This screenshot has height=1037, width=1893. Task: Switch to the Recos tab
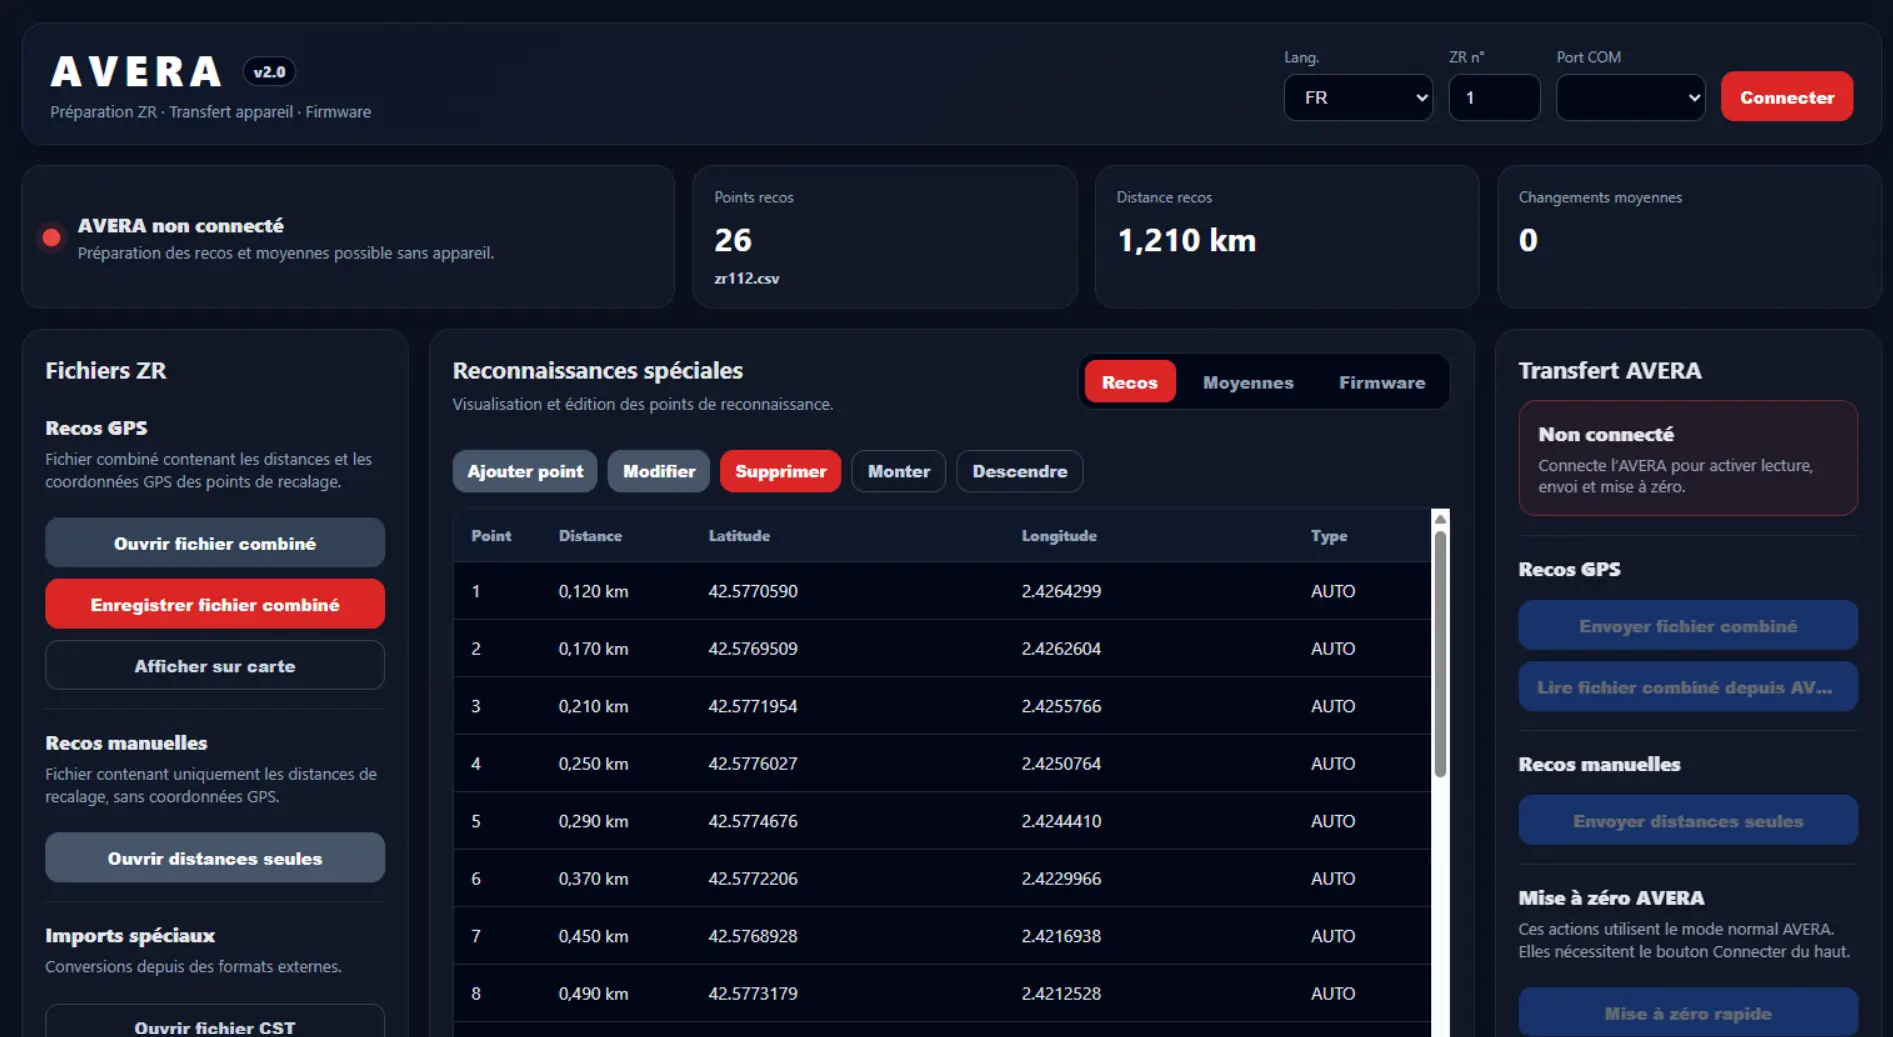[1129, 382]
